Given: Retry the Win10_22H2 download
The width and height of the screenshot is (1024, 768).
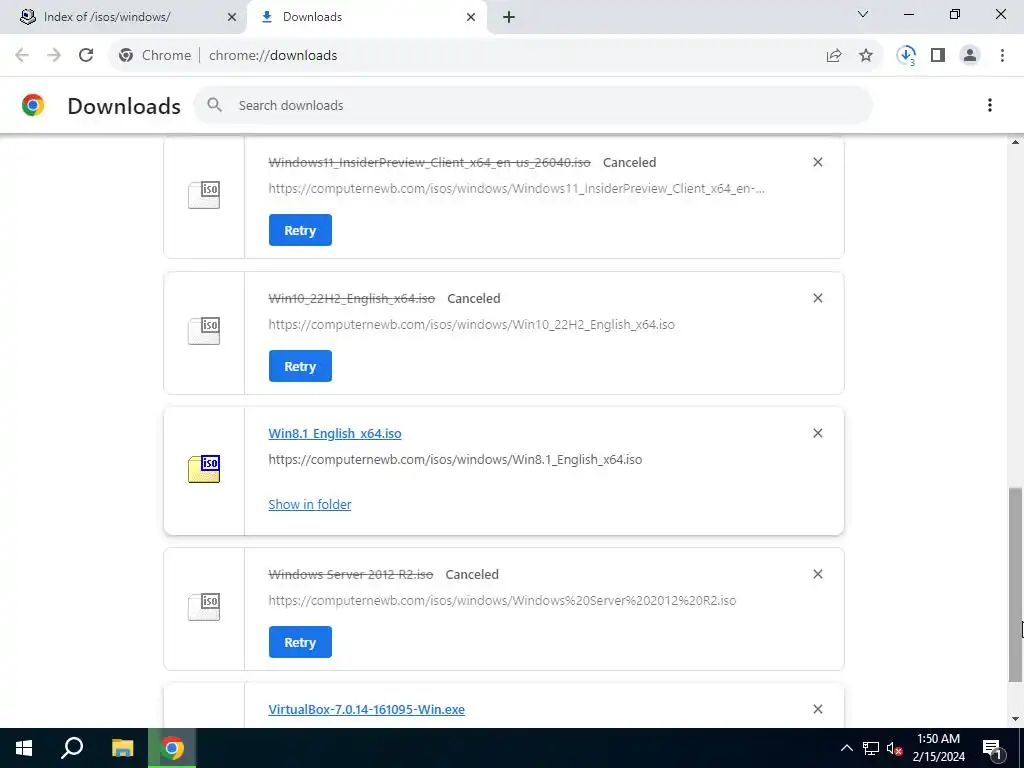Looking at the screenshot, I should pos(300,366).
